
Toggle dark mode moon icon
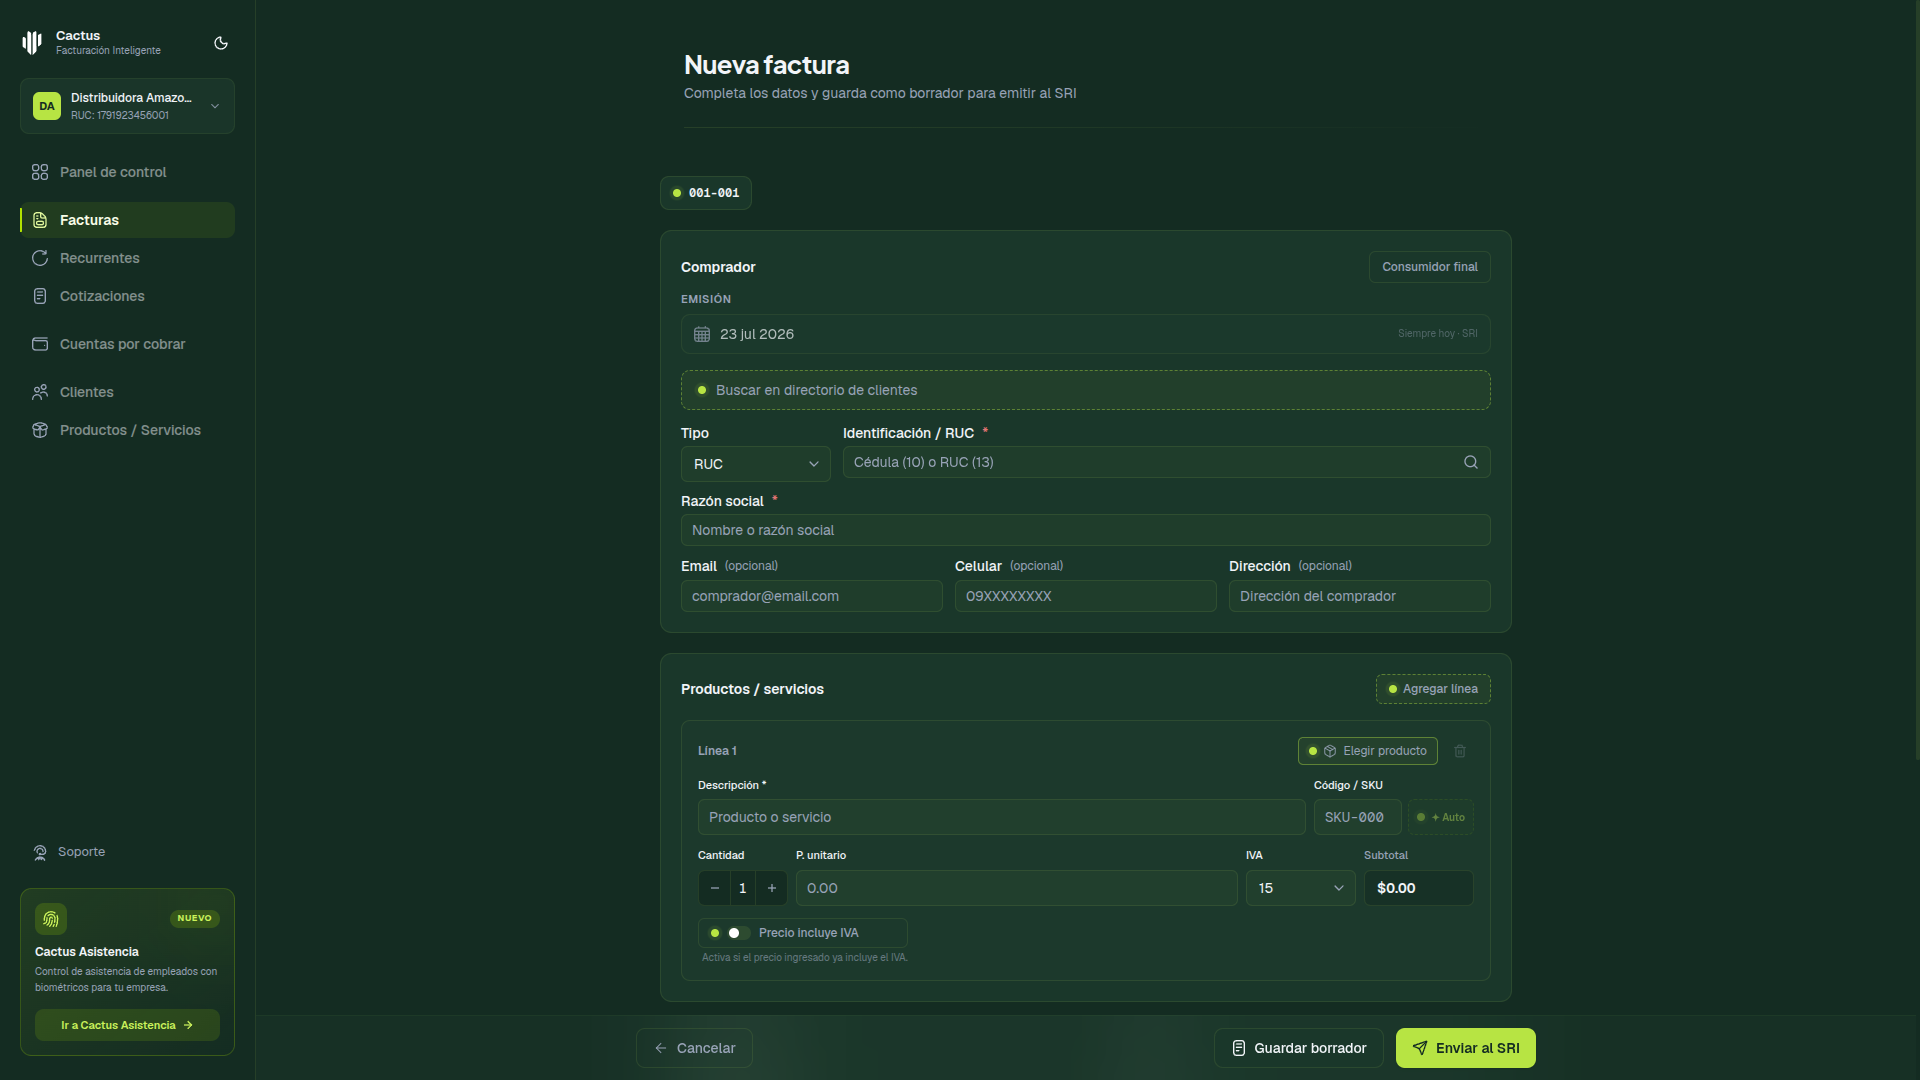[x=221, y=43]
